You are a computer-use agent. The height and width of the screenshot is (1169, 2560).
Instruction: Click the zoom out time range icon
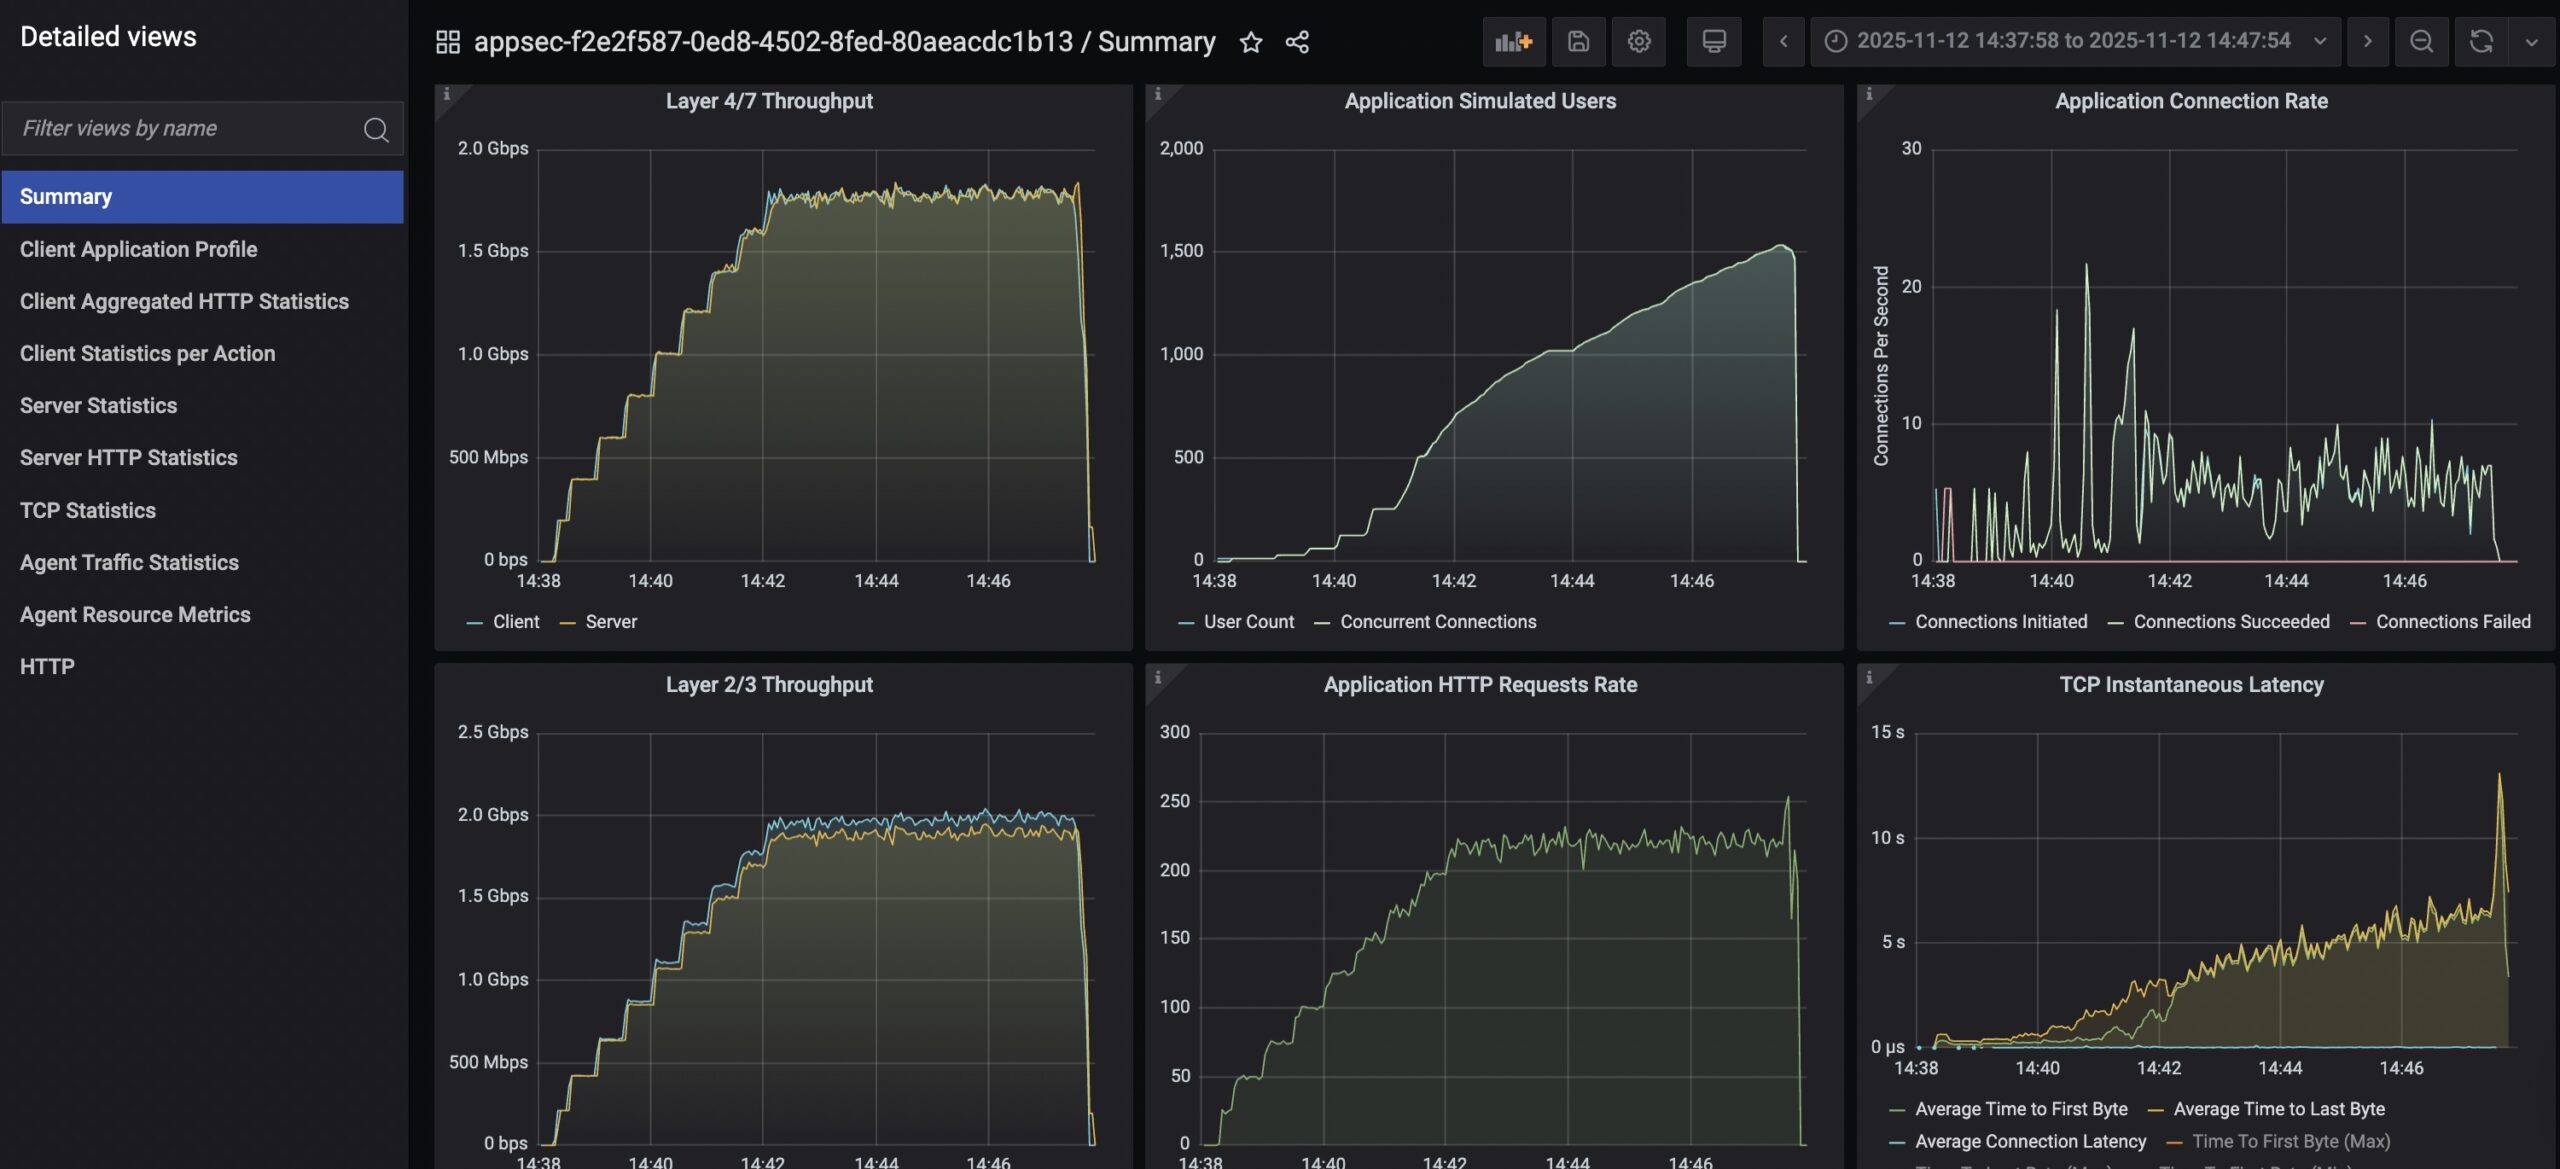click(x=2421, y=41)
